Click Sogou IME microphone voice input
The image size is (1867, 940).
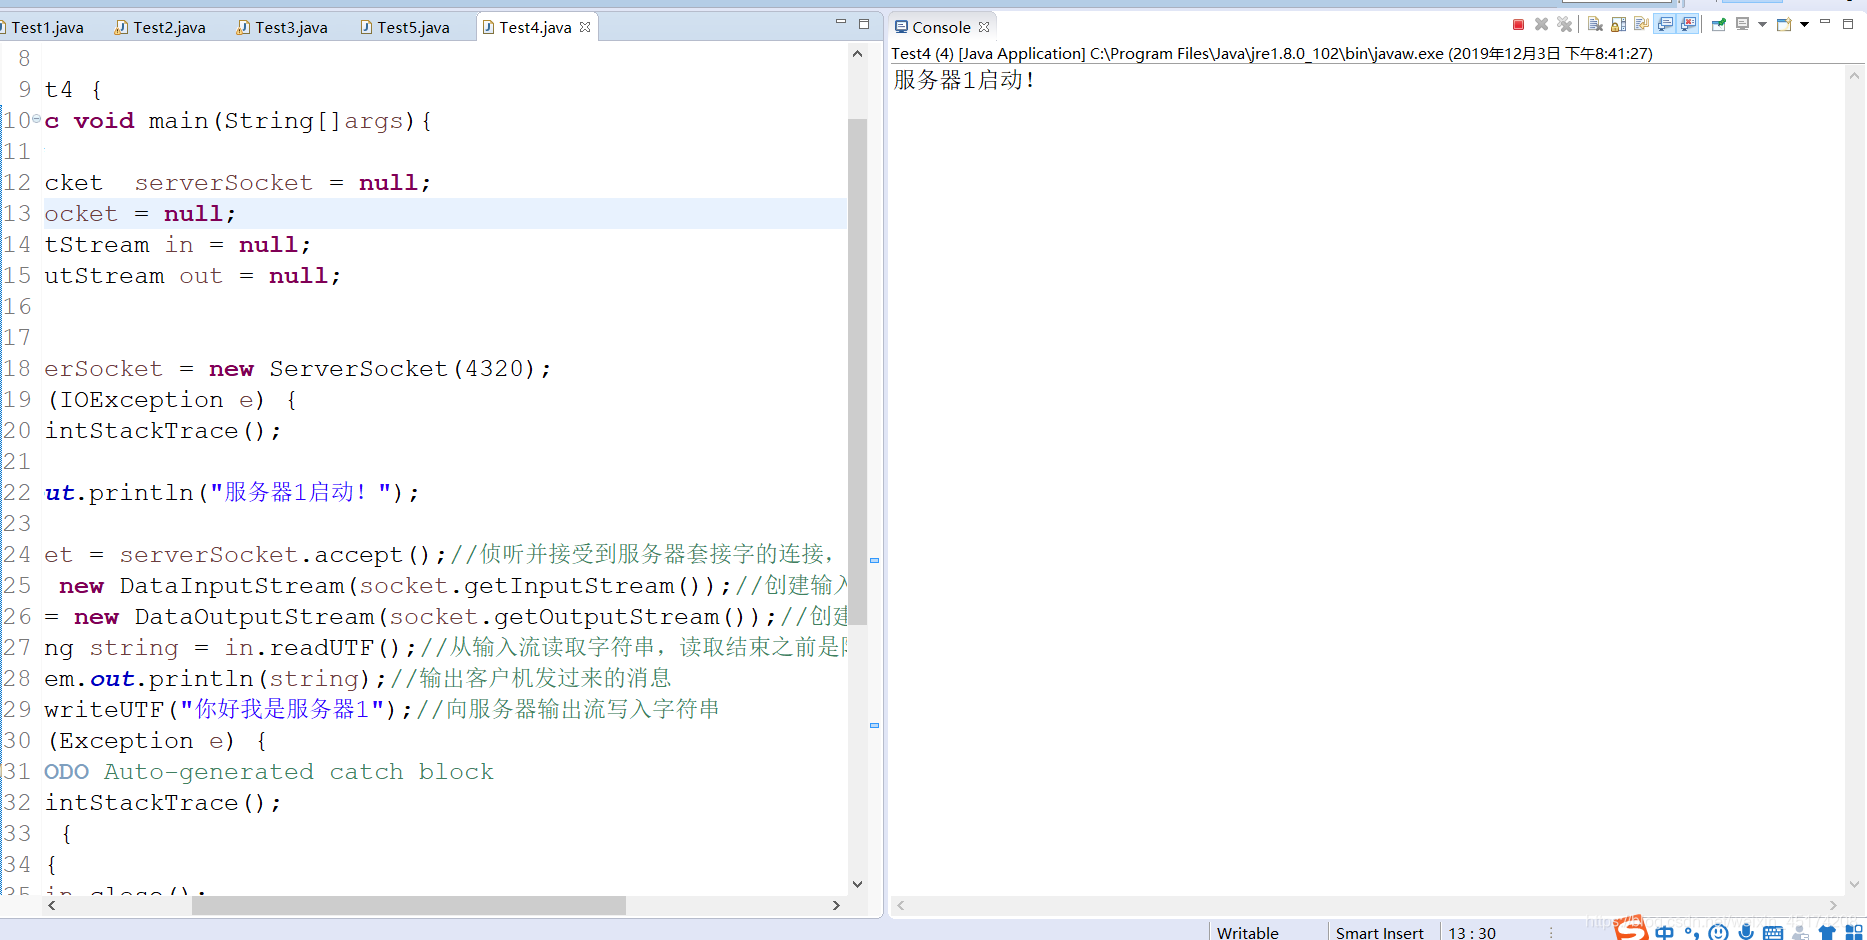point(1746,932)
